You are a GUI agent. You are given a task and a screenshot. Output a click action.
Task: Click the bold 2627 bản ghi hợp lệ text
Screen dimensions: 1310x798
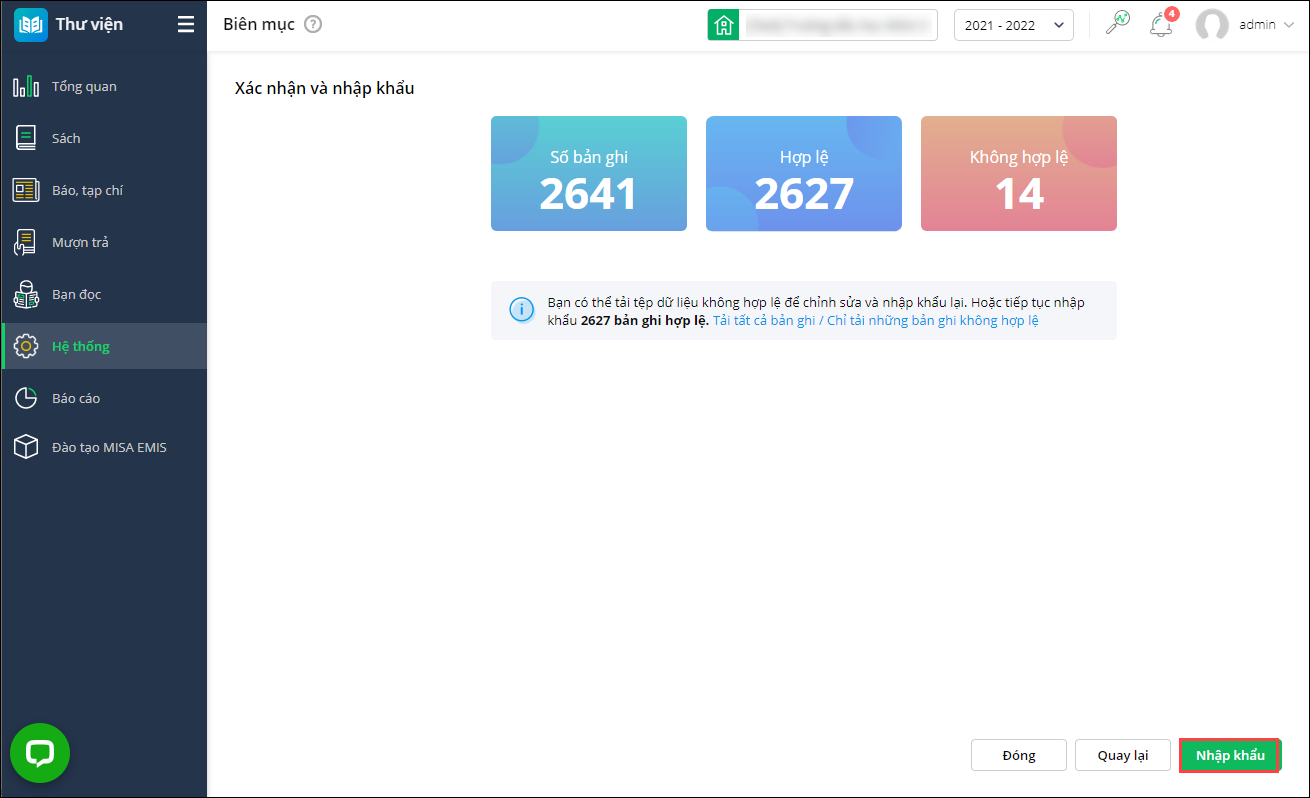[645, 321]
